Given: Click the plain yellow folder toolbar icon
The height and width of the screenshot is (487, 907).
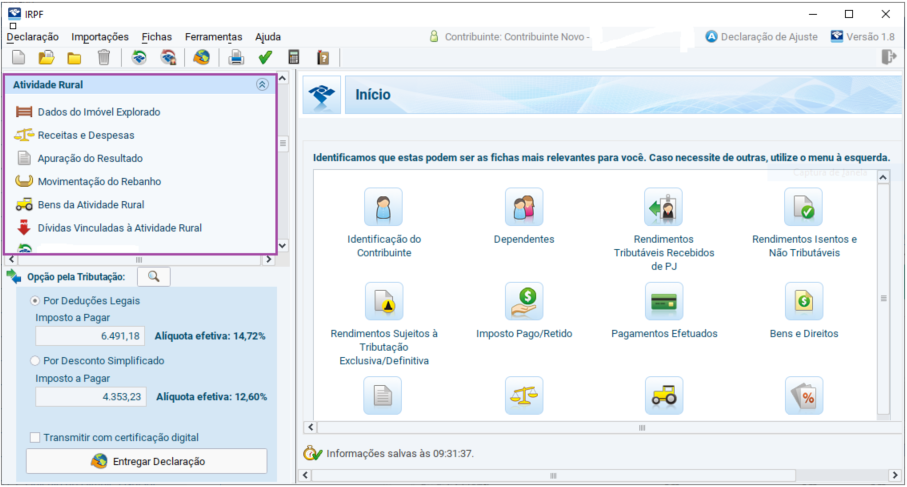Looking at the screenshot, I should point(74,58).
